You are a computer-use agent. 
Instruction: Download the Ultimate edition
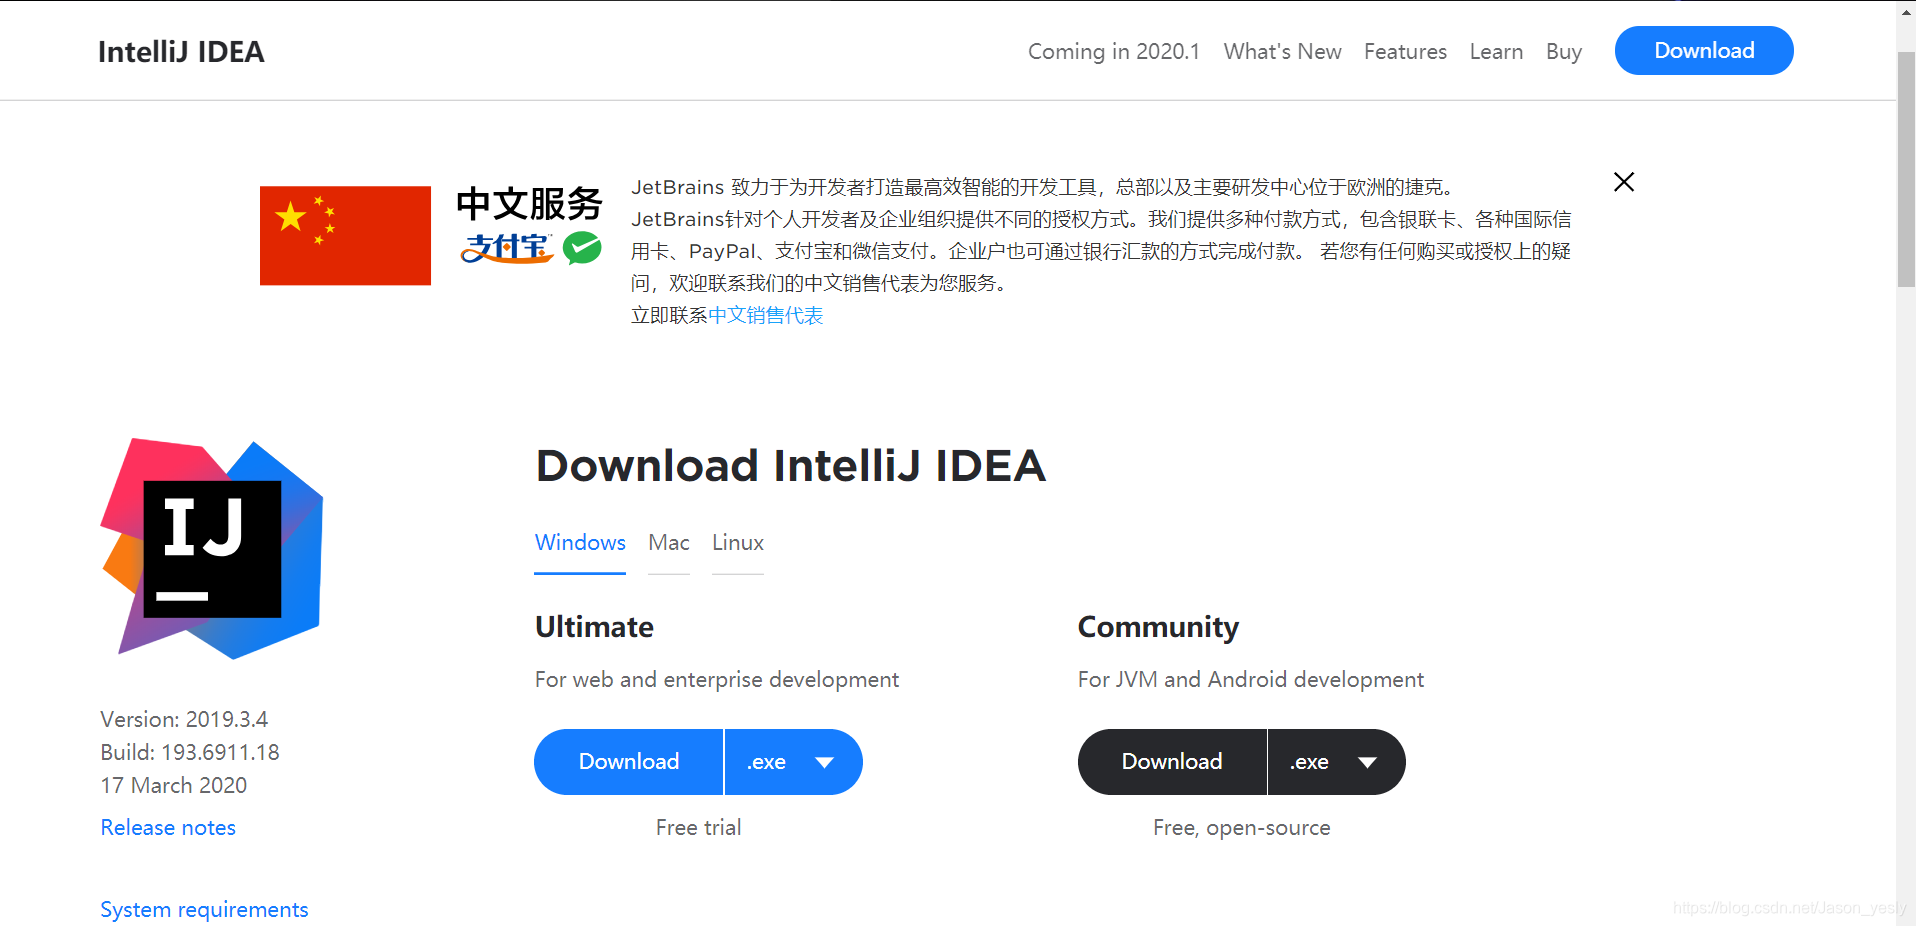(629, 762)
